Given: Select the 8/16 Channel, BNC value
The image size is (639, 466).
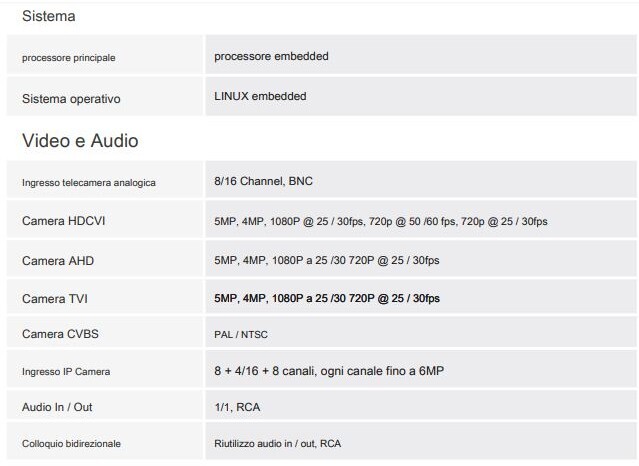Looking at the screenshot, I should coord(263,181).
